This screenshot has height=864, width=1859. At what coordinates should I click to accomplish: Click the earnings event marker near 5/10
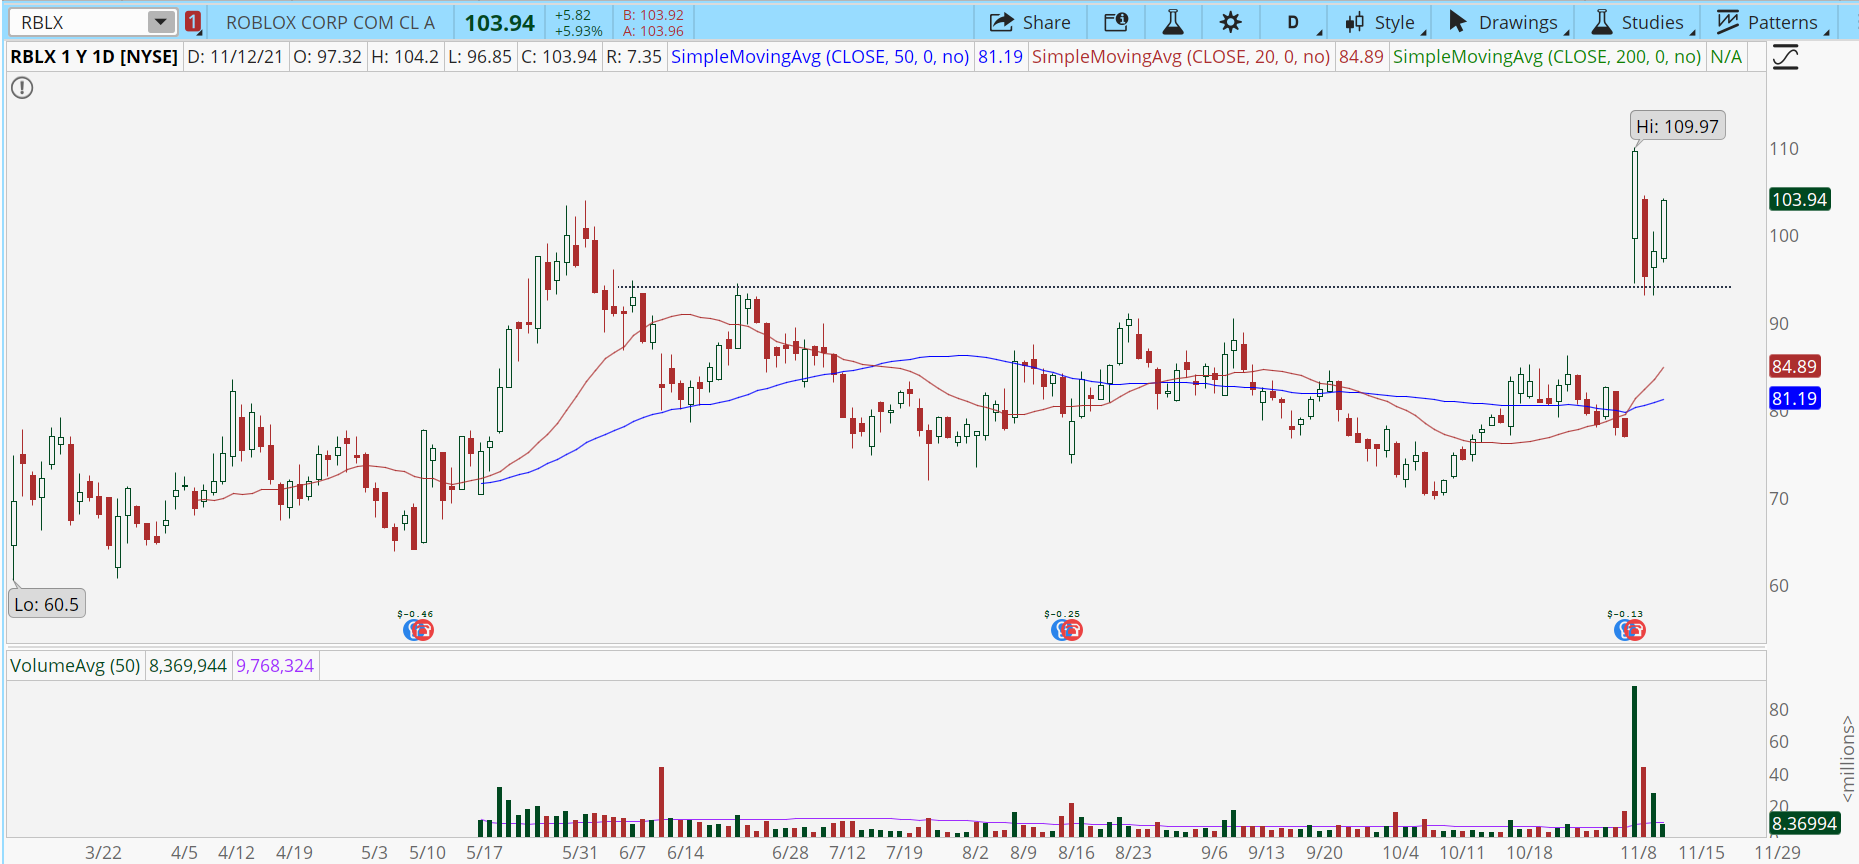click(x=418, y=629)
